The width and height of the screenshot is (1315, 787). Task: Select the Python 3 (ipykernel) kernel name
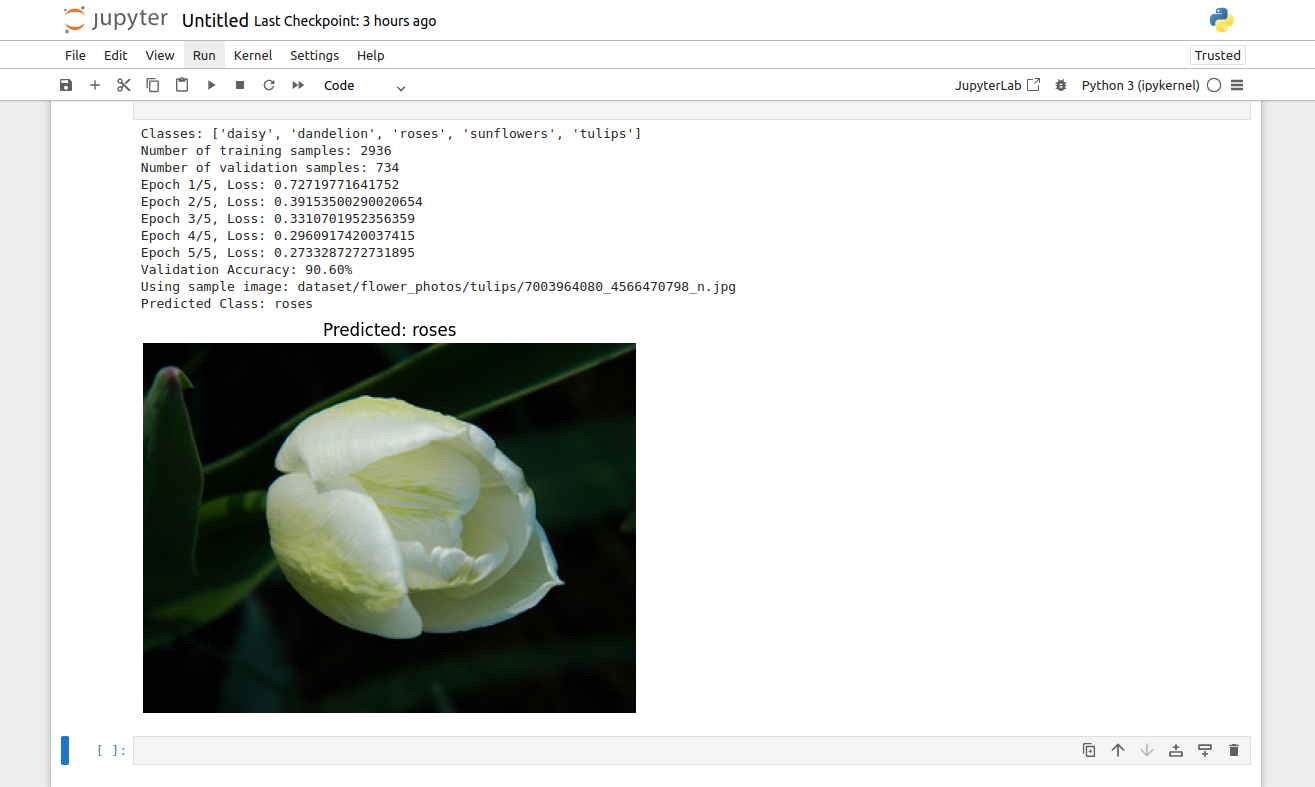pyautogui.click(x=1140, y=86)
